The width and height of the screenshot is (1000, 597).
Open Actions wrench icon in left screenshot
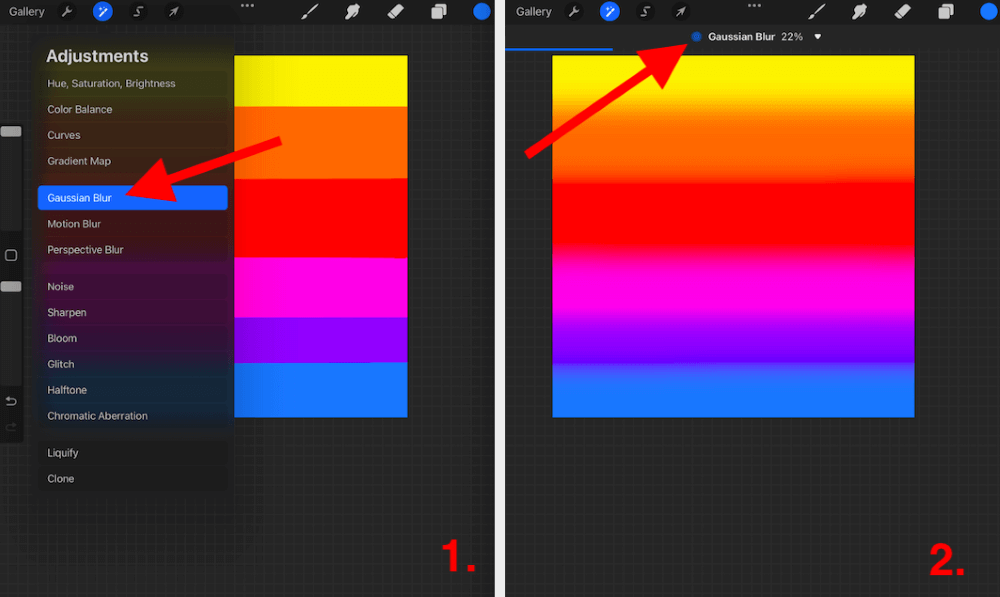(x=67, y=11)
